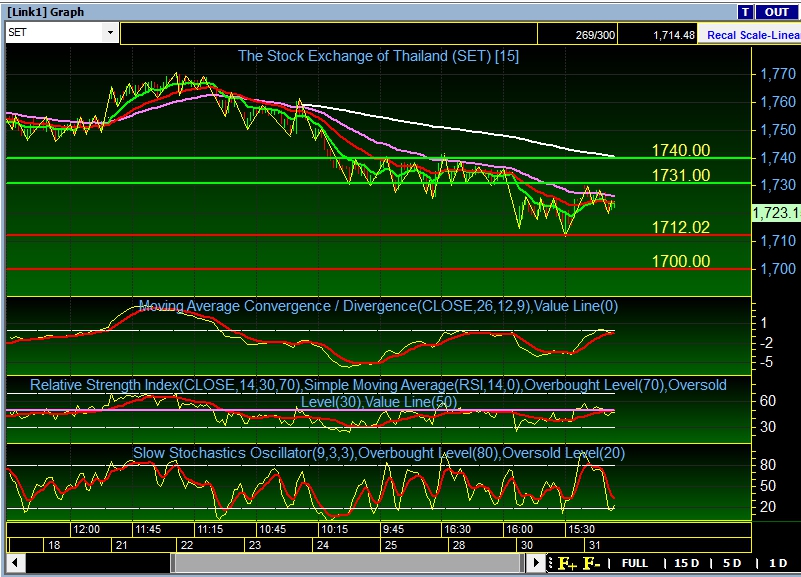Click the 1712.02 support line label
This screenshot has height=577, width=801.
680,227
